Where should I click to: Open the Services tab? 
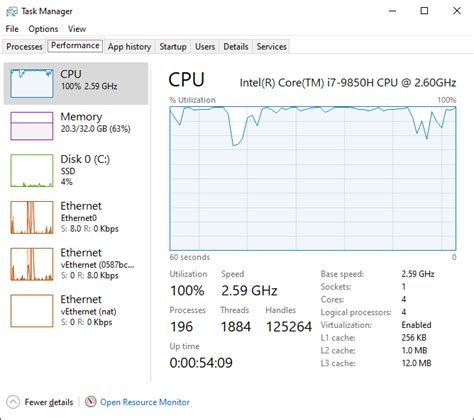click(271, 47)
